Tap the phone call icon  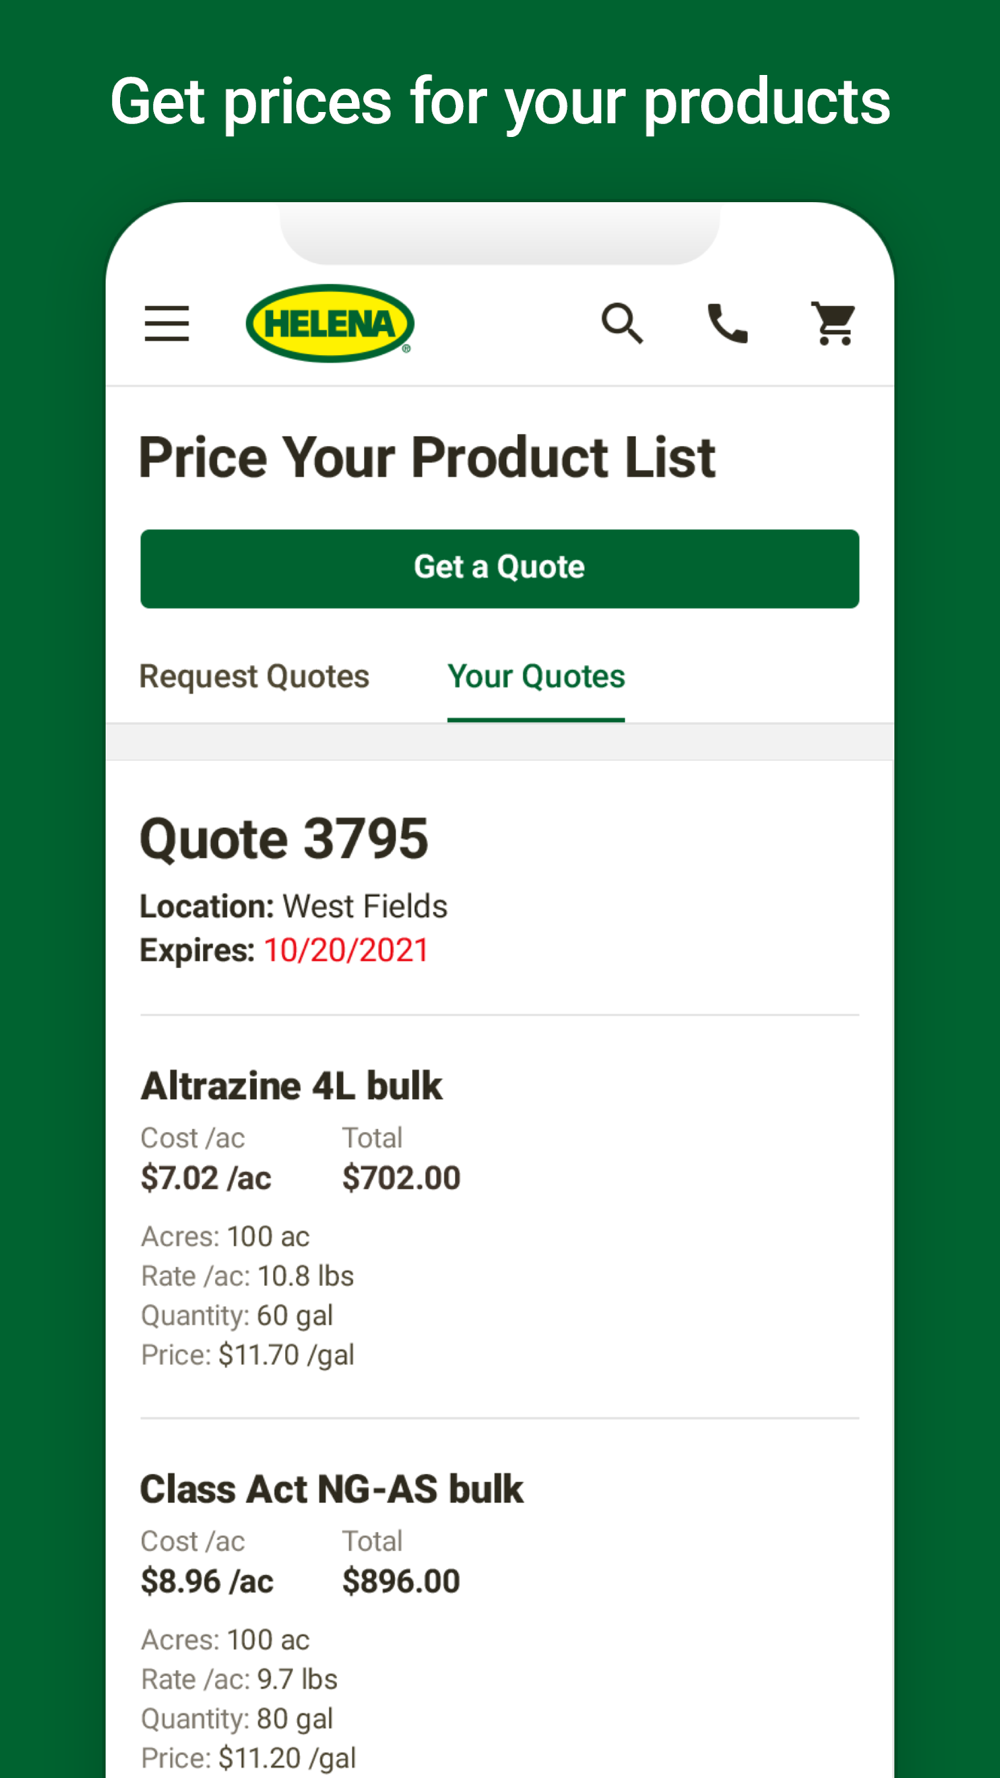click(x=728, y=324)
